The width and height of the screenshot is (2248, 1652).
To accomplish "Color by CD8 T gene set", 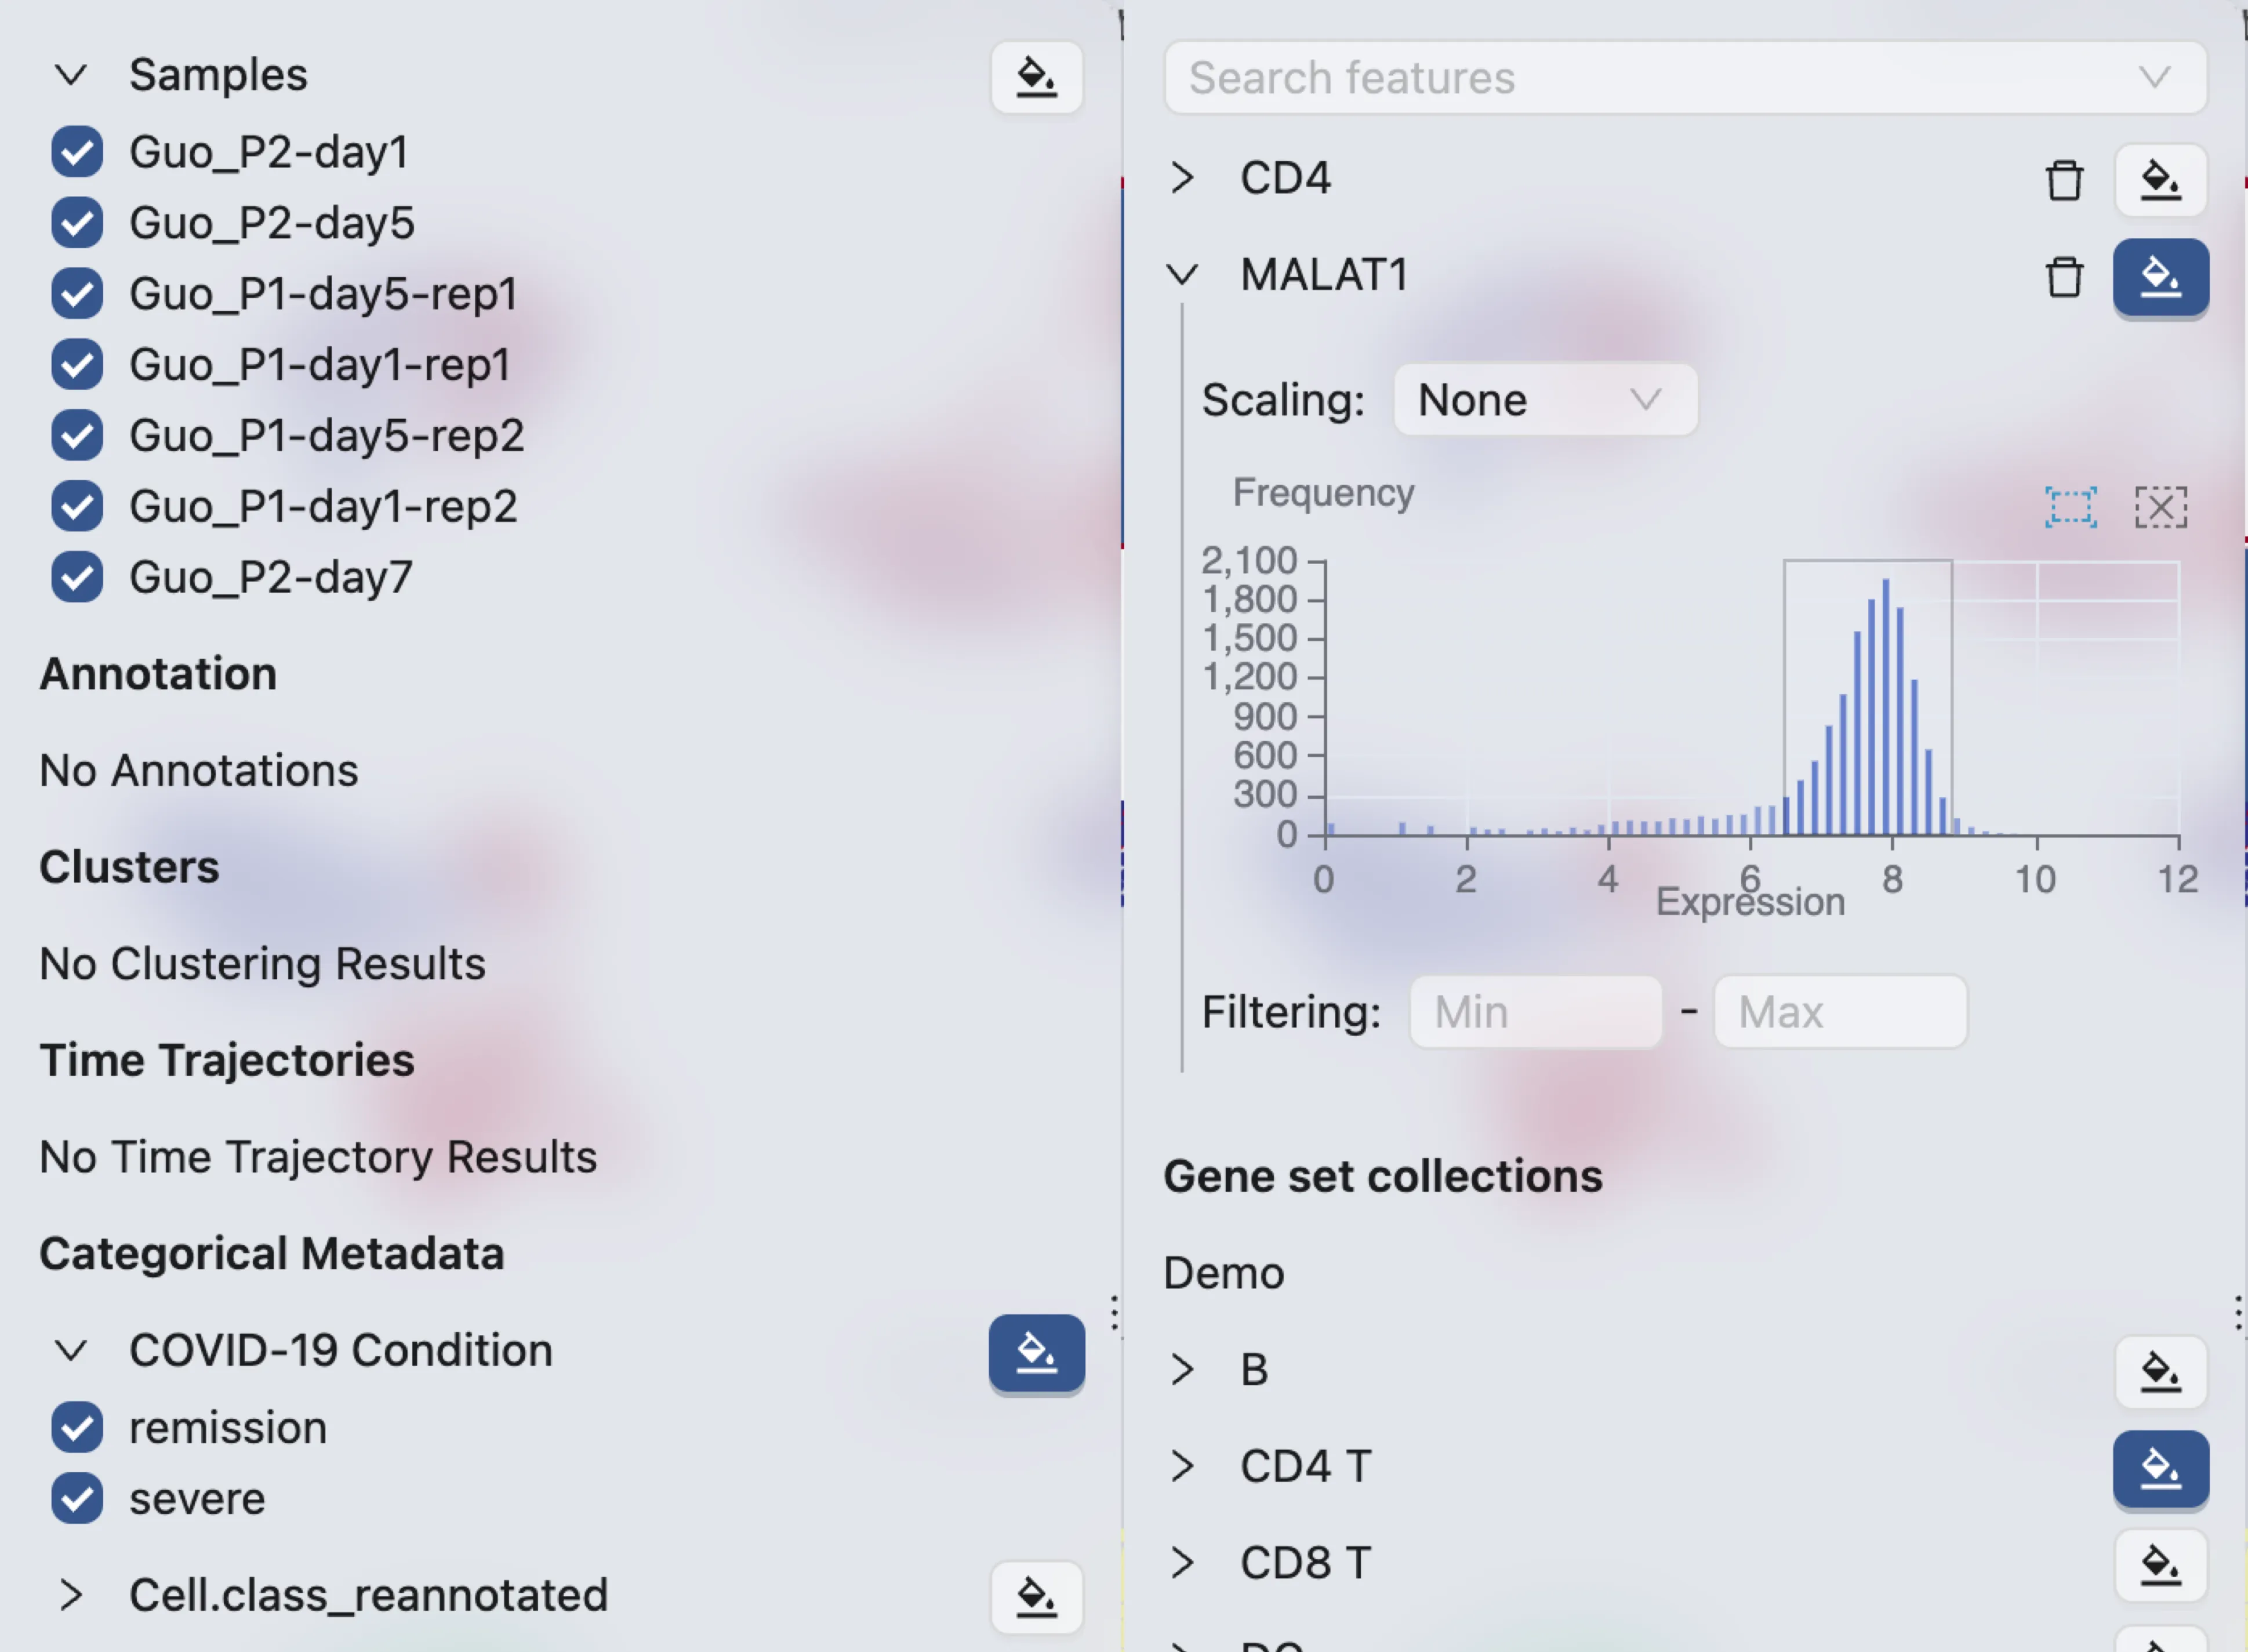I will (x=2160, y=1565).
